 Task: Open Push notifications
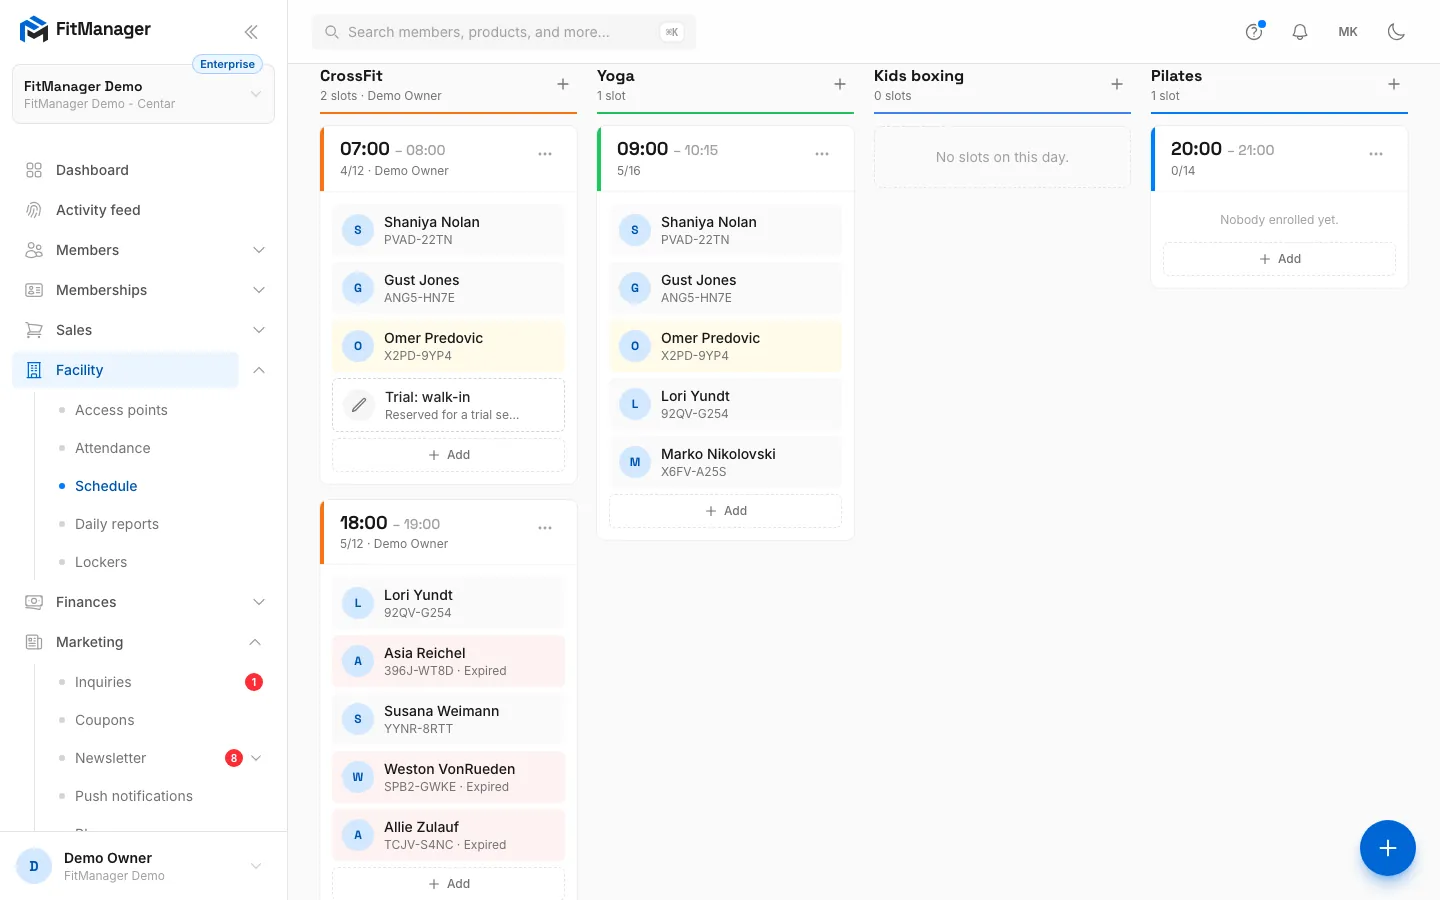[134, 796]
